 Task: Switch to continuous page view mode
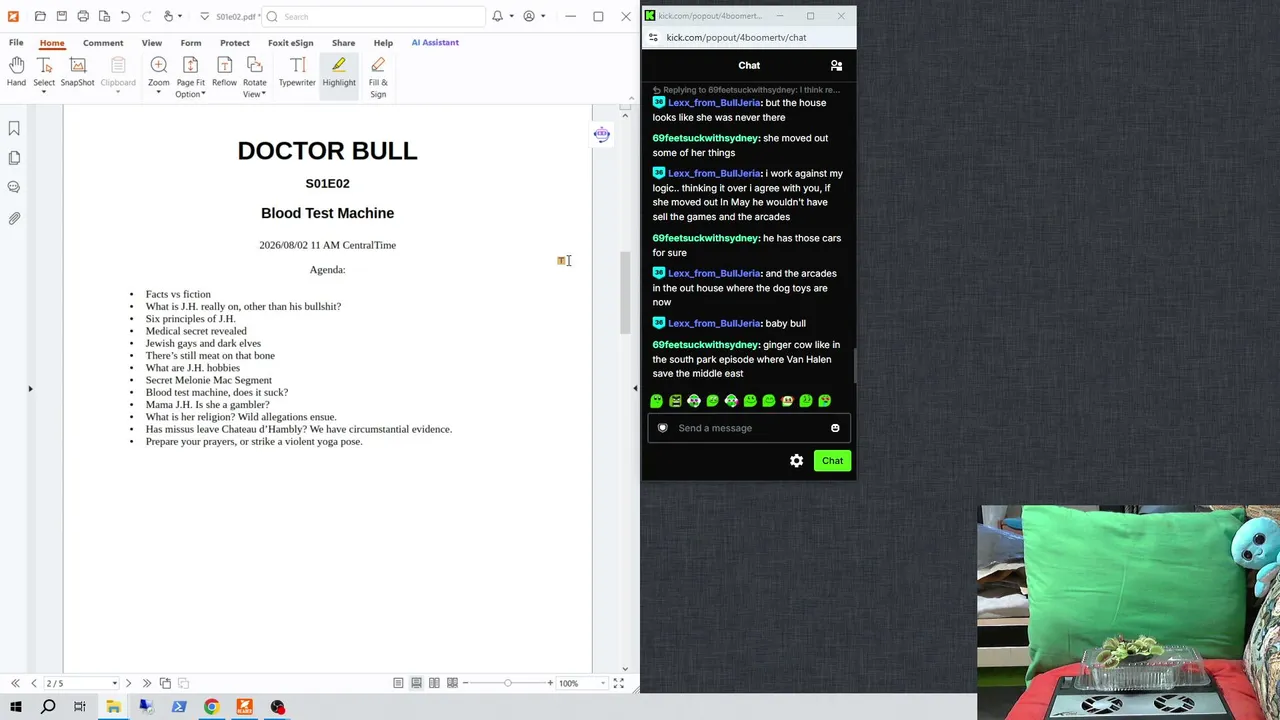point(416,683)
